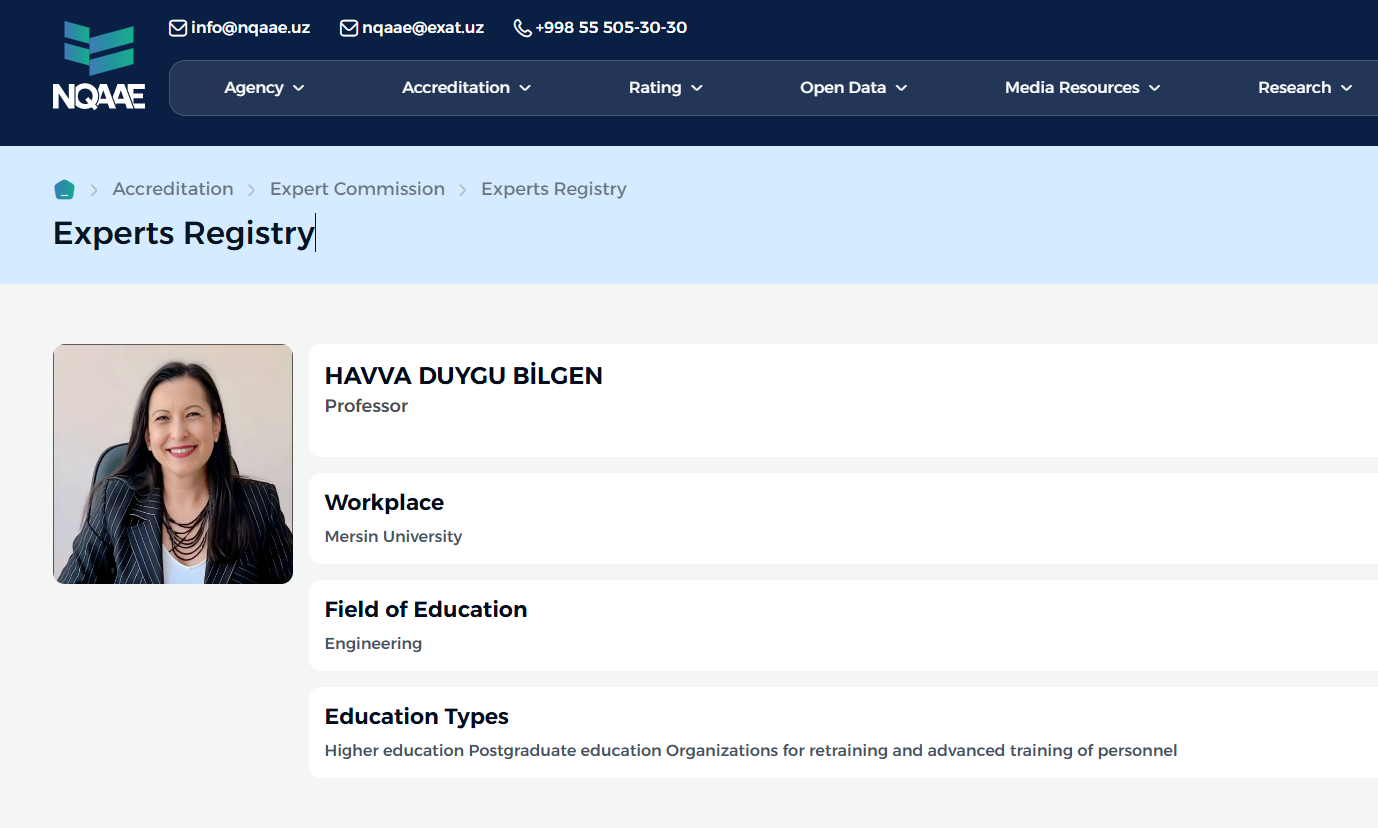This screenshot has height=828, width=1378.
Task: Open the Agency menu
Action: (x=264, y=88)
